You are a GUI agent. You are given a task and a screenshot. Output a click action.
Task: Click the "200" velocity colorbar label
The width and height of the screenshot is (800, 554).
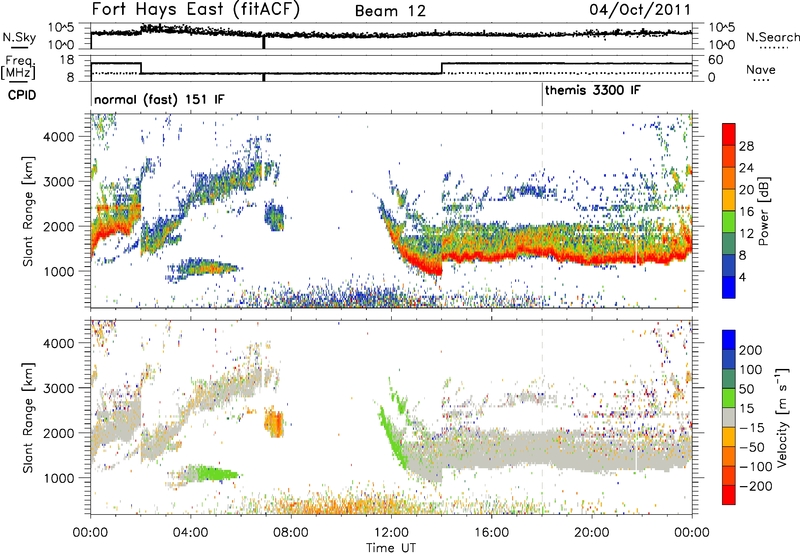(751, 350)
